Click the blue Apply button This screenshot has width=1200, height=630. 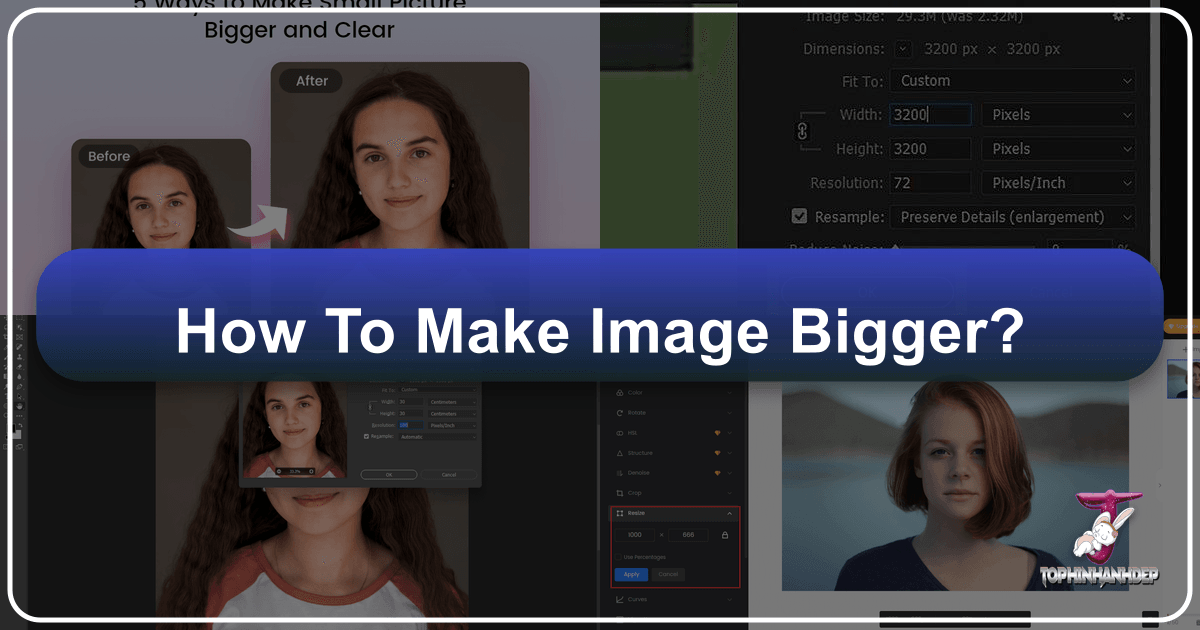[631, 574]
